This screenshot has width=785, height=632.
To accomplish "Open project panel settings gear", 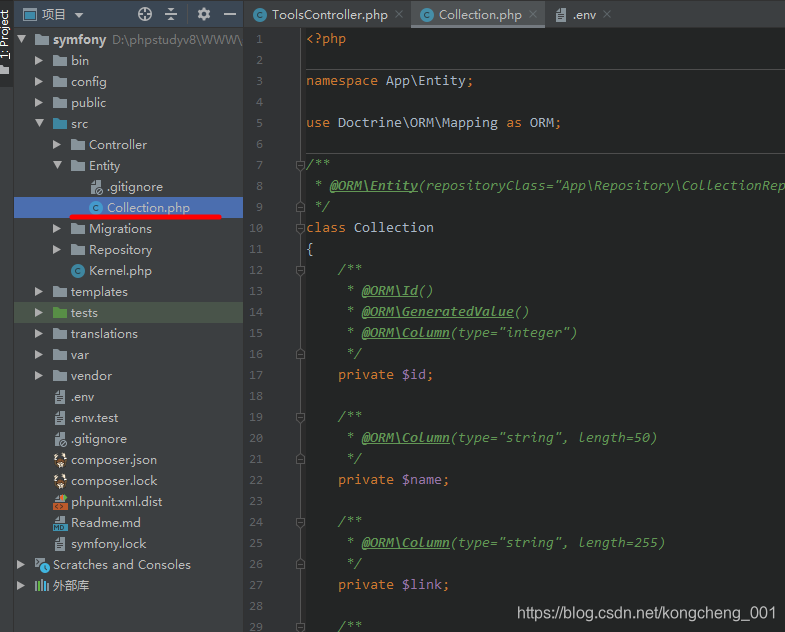I will (203, 14).
